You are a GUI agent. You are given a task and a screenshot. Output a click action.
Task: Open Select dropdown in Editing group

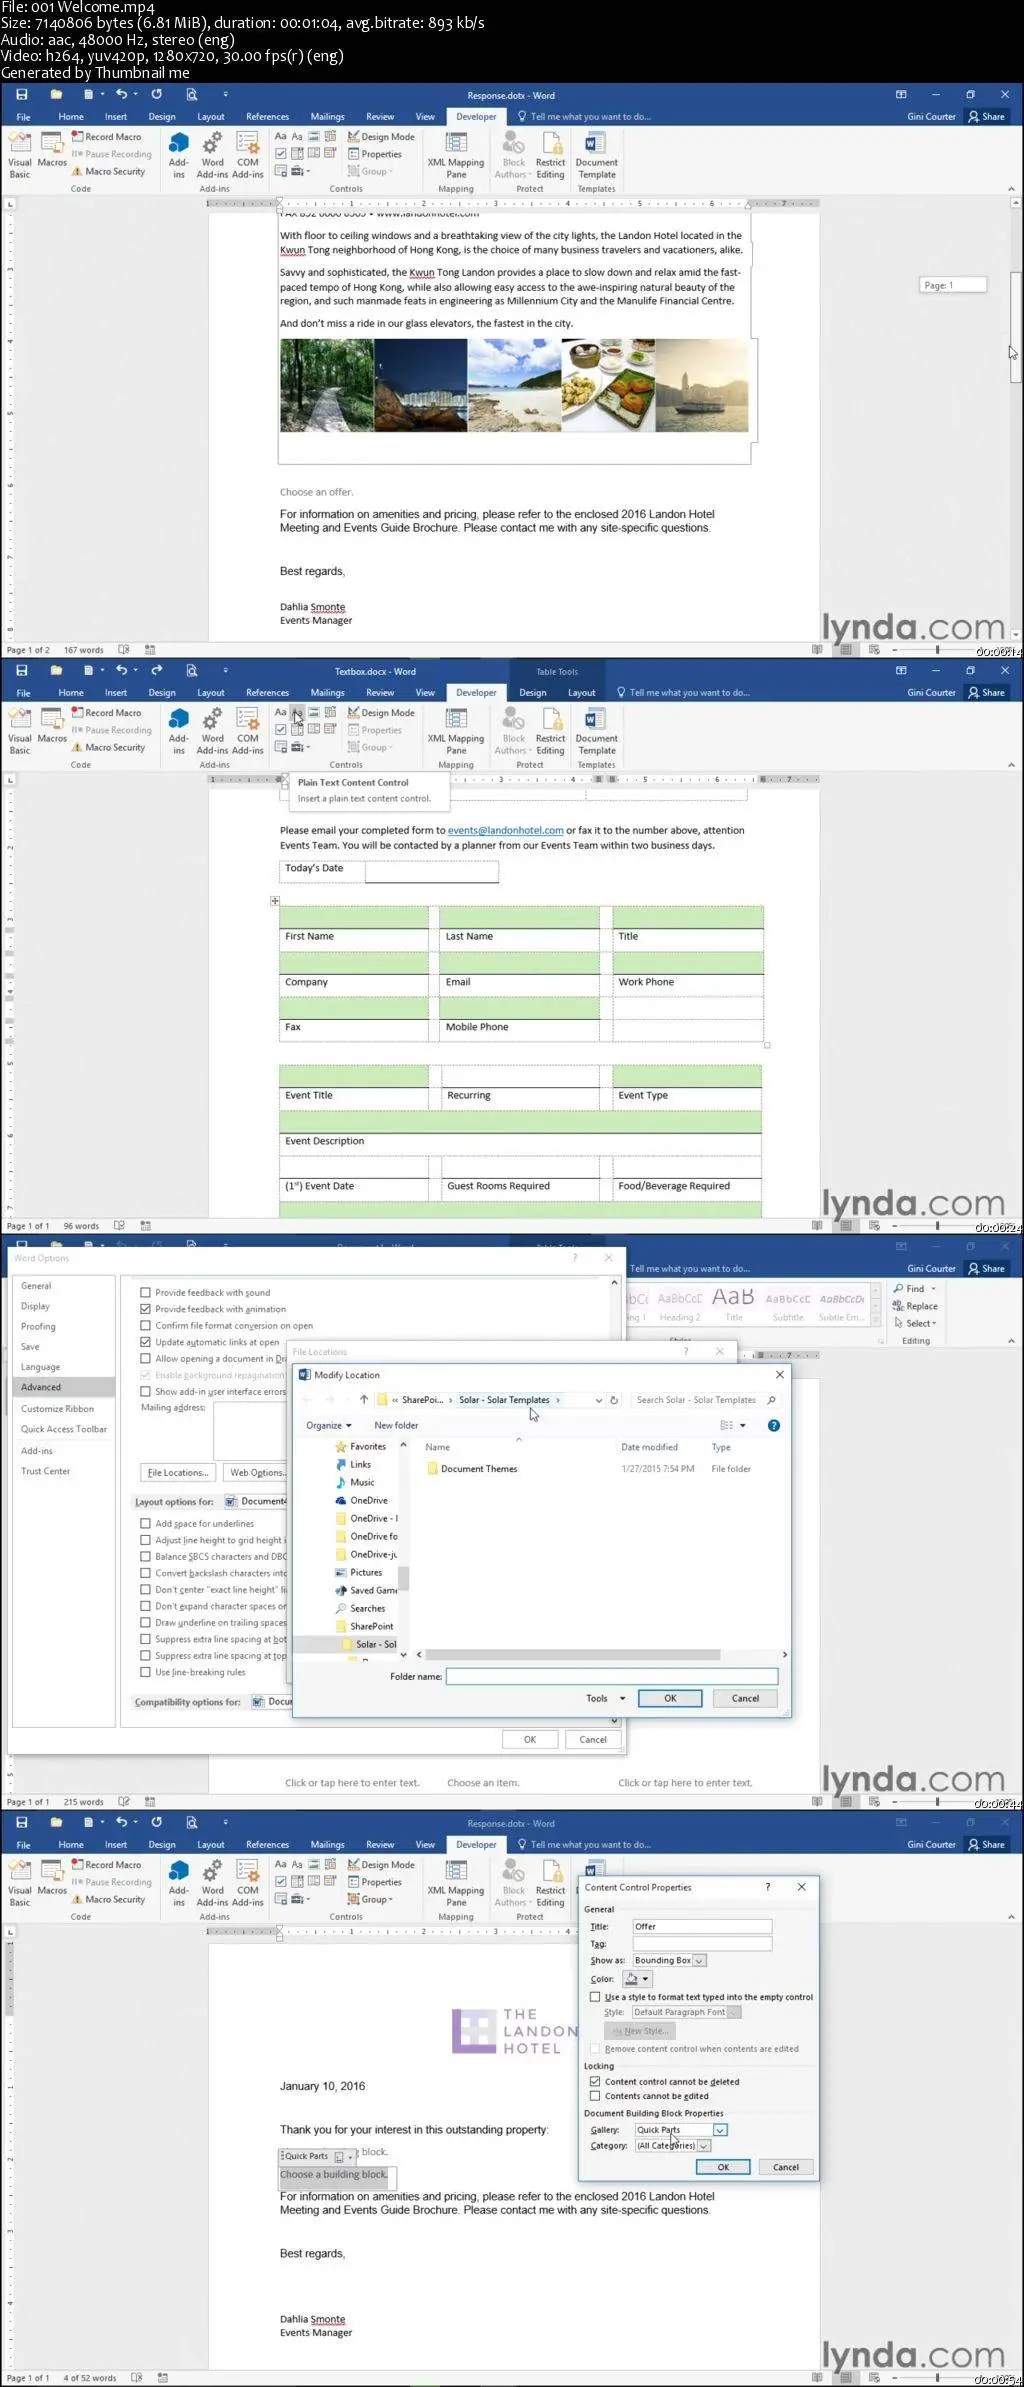click(915, 1323)
